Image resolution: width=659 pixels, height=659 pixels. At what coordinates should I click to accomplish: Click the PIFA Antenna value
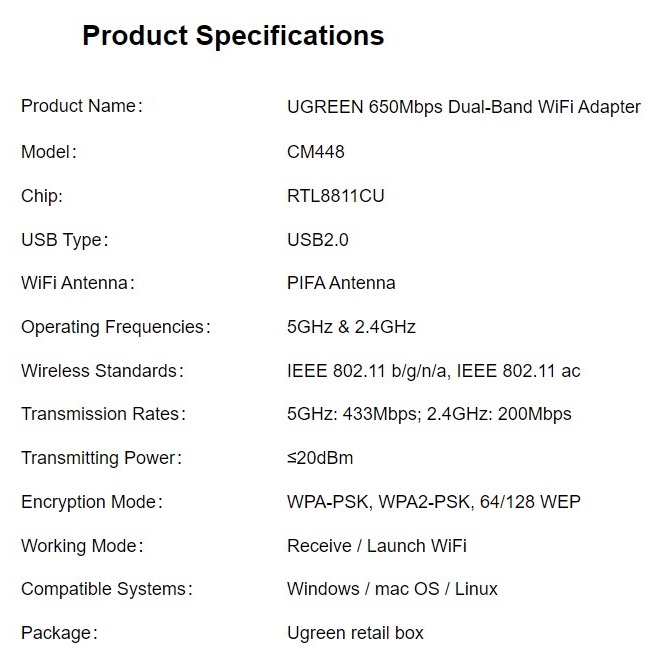click(340, 283)
